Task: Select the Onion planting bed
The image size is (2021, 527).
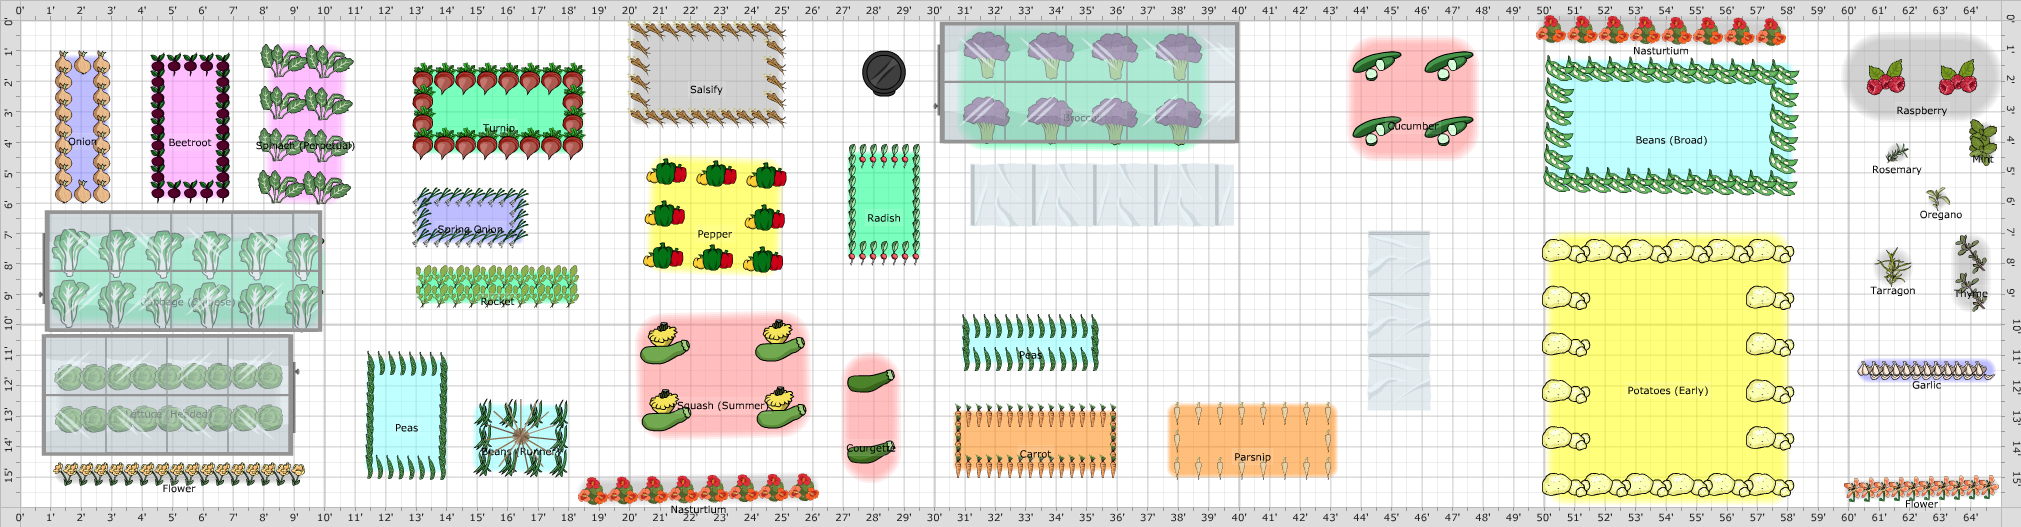Action: (82, 127)
